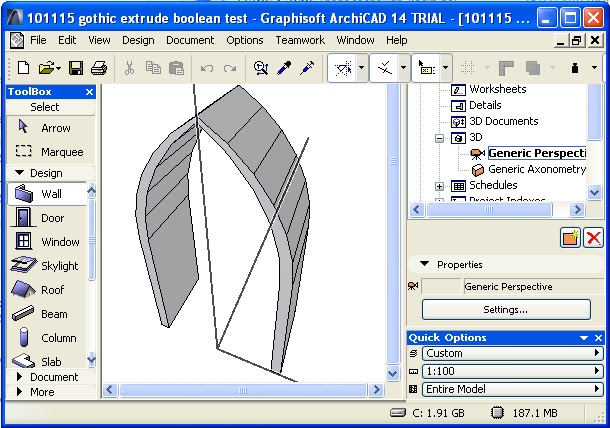Inject parameters with syringe icon

pyautogui.click(x=308, y=68)
